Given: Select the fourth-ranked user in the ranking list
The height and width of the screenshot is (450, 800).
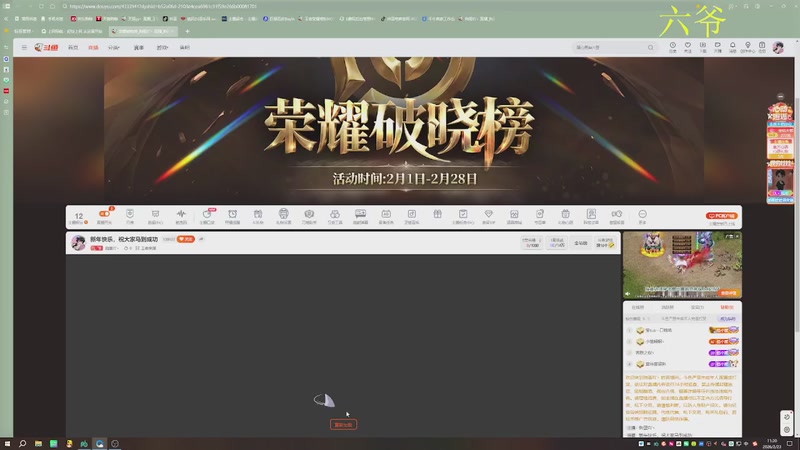Looking at the screenshot, I should click(682, 364).
